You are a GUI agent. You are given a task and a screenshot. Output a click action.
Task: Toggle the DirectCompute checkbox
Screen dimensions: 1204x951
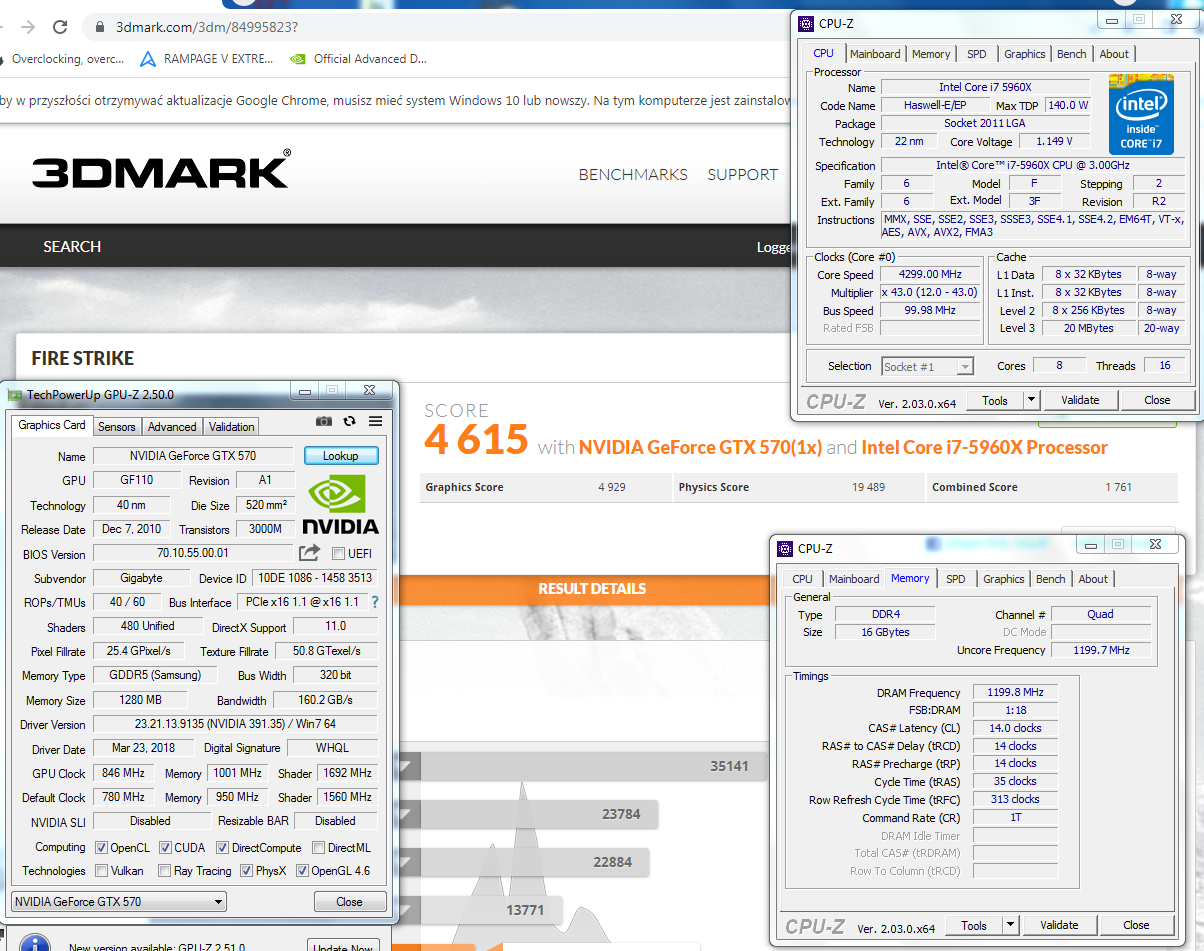tap(223, 847)
